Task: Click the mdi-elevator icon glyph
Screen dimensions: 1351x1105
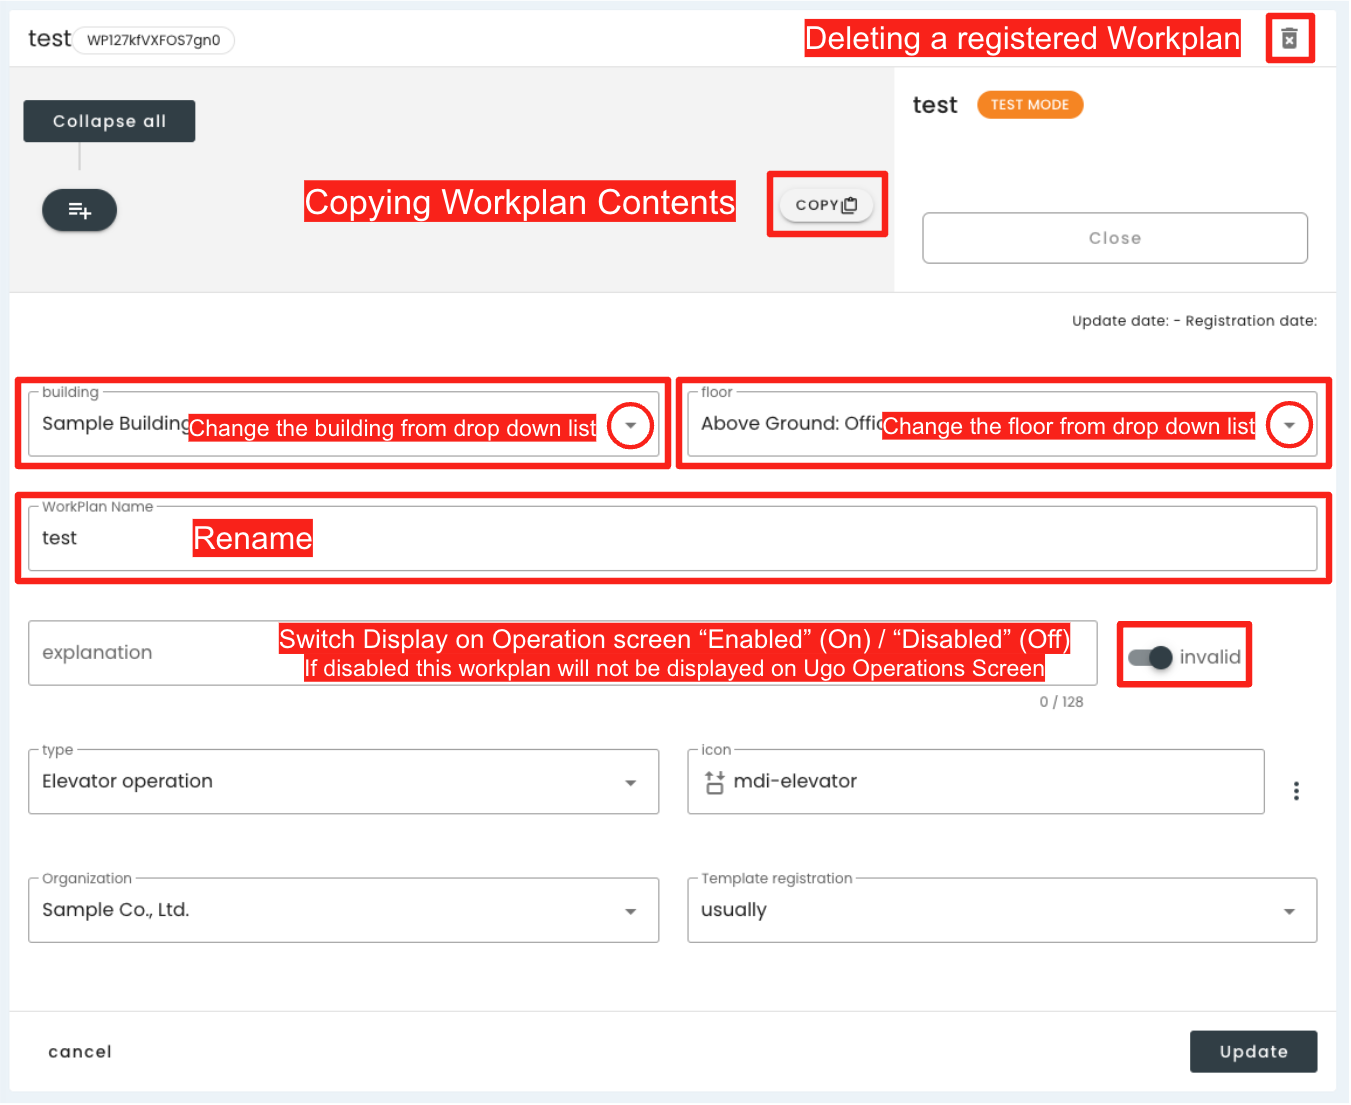Action: [714, 782]
